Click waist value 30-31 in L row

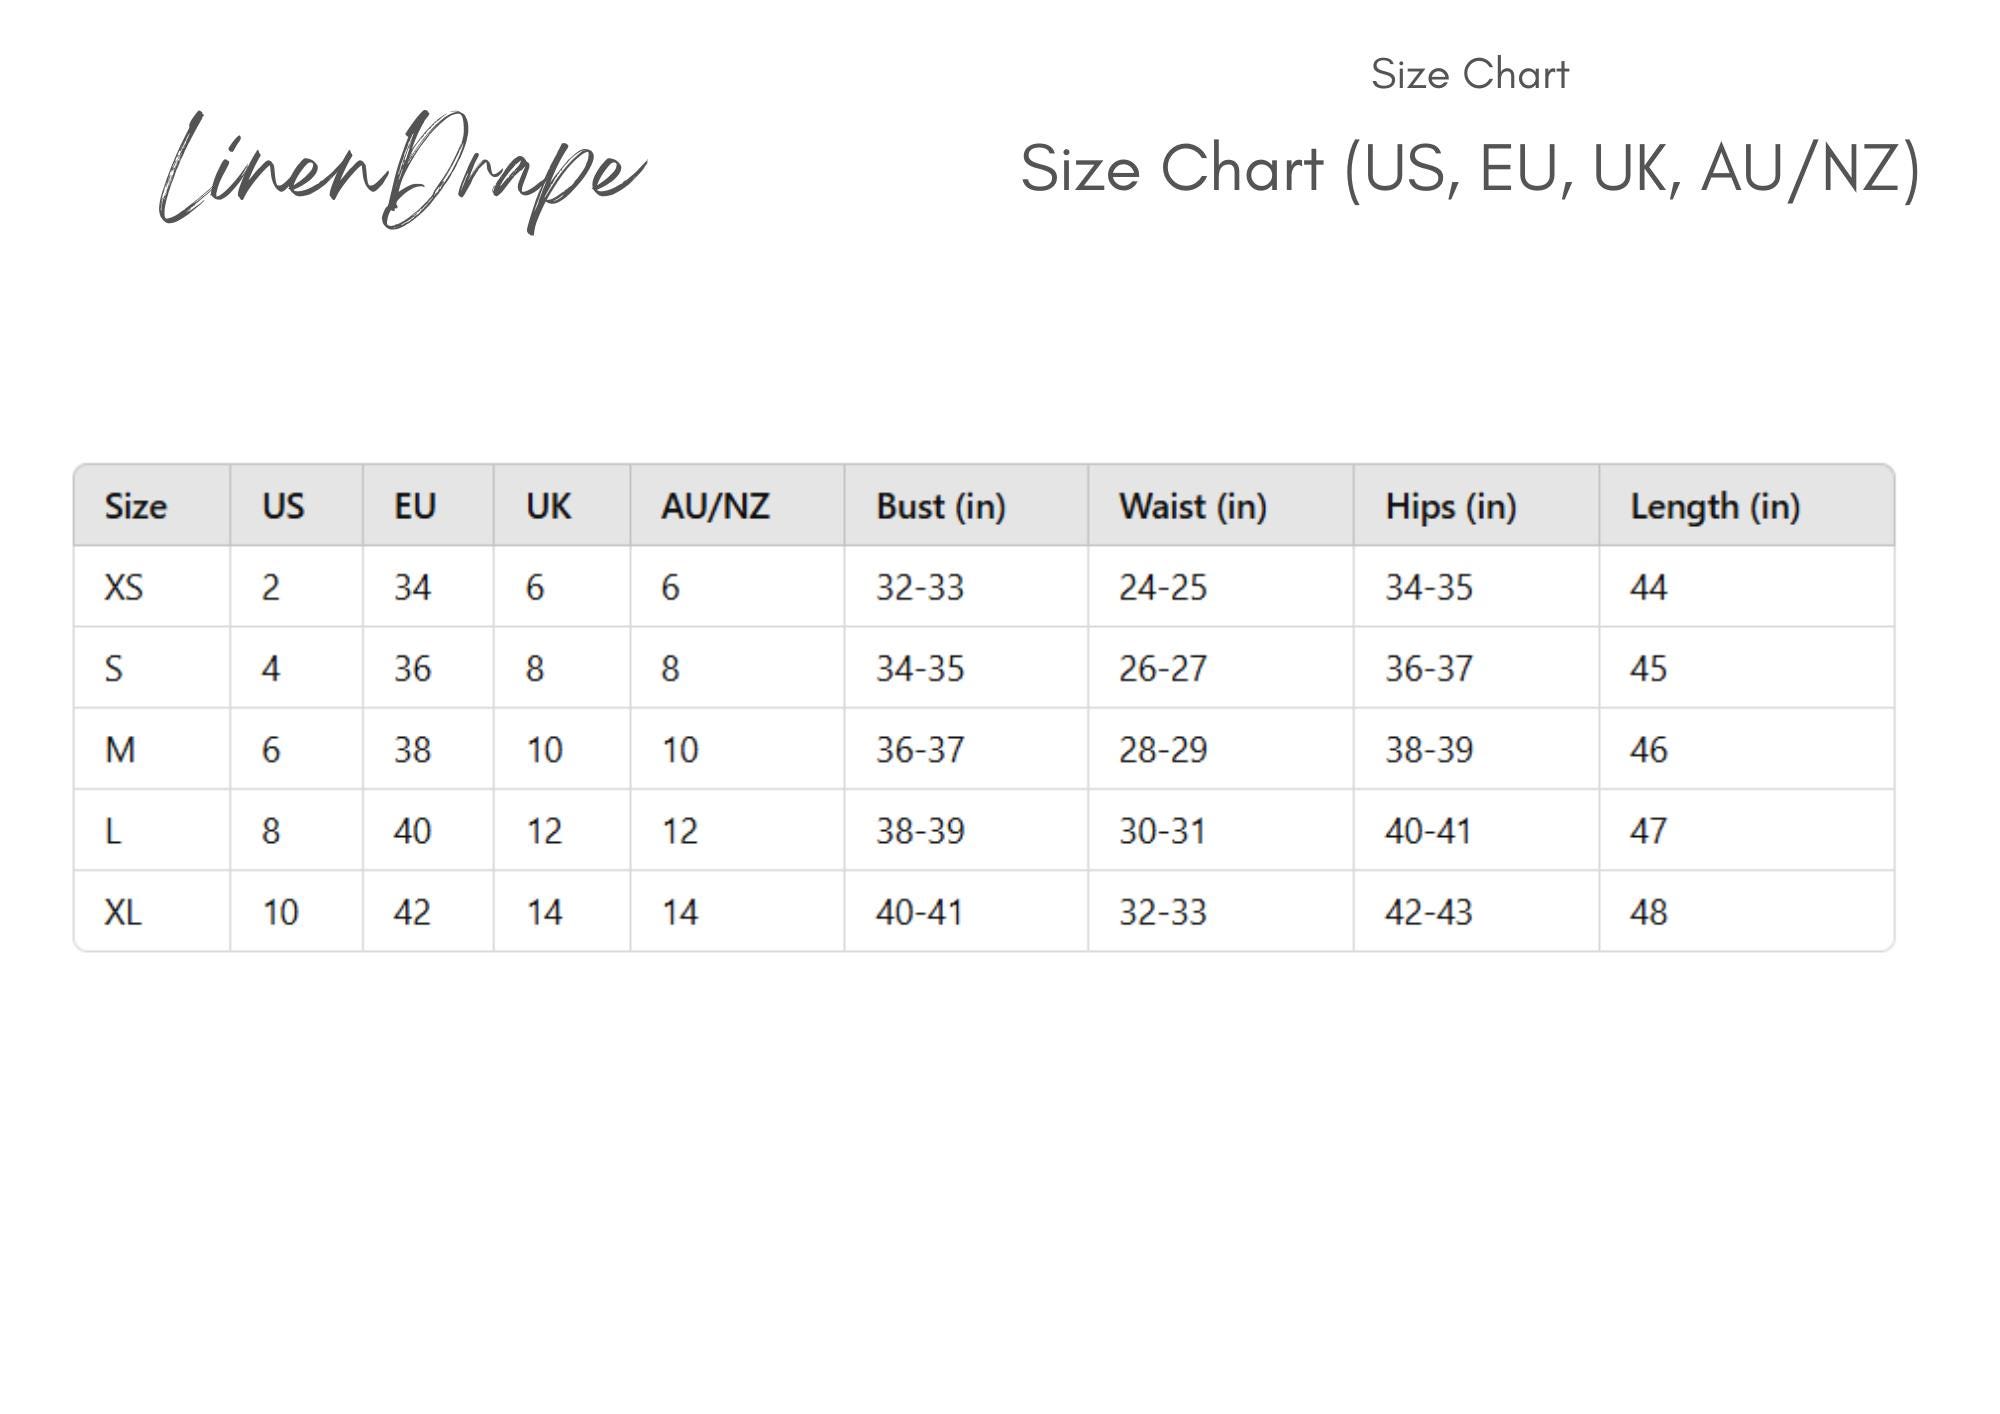tap(1162, 831)
